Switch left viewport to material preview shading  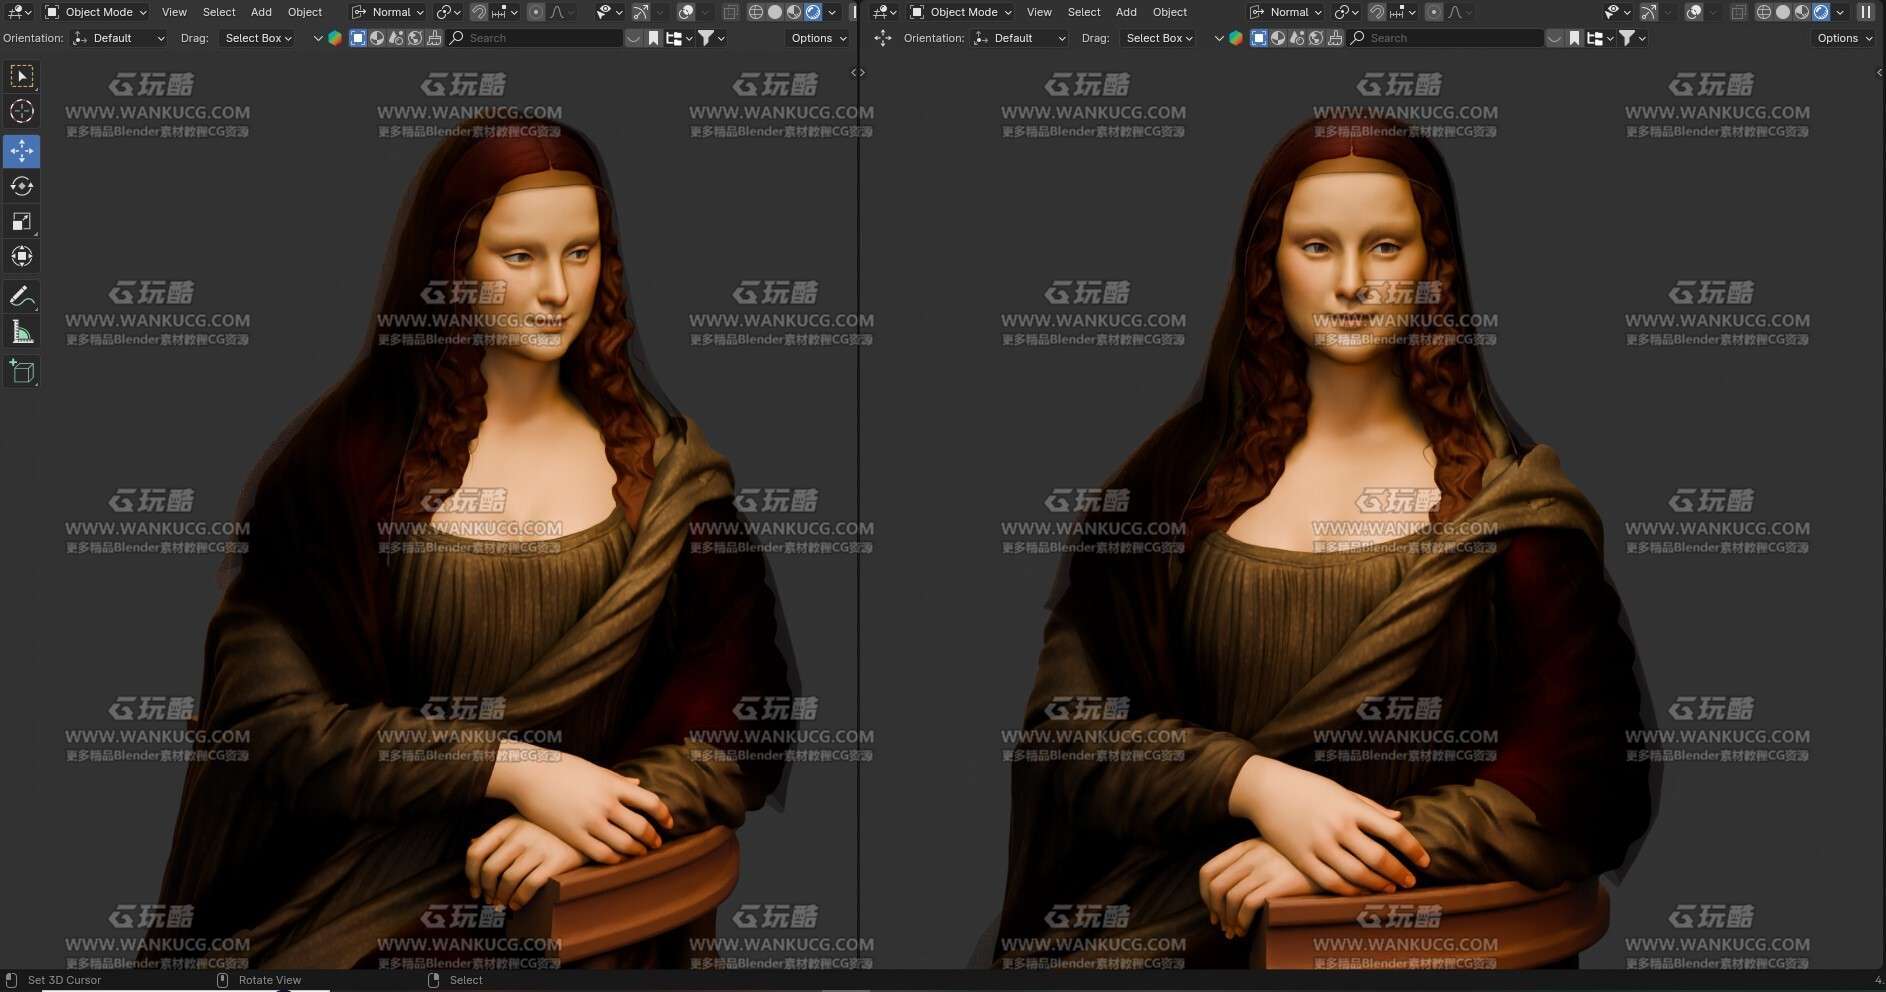pos(794,12)
